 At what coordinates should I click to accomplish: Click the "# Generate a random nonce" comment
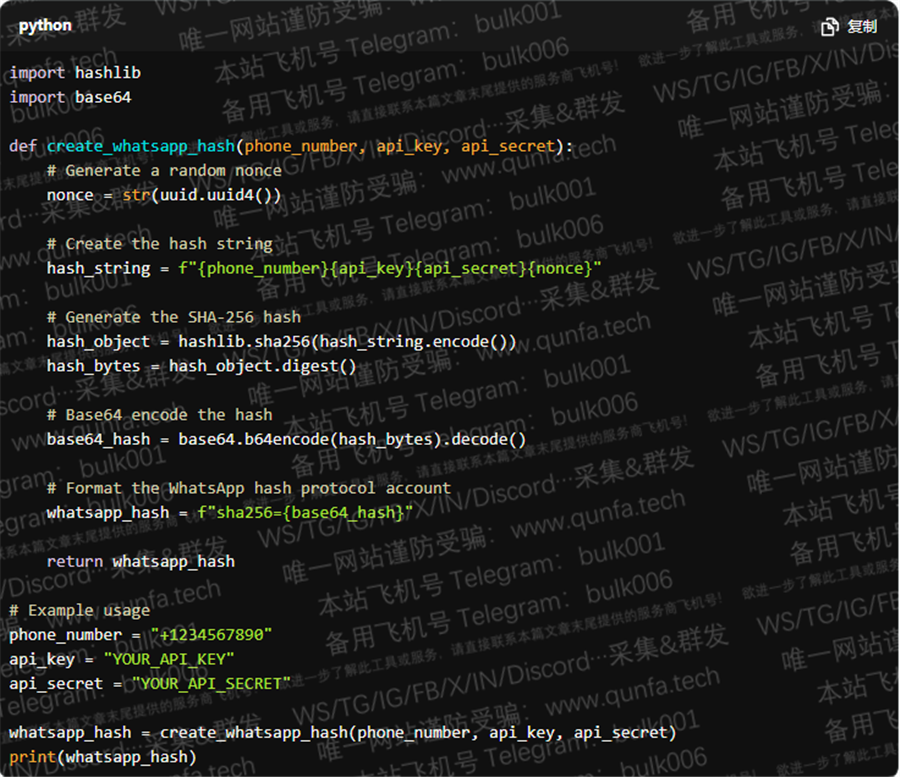(164, 170)
